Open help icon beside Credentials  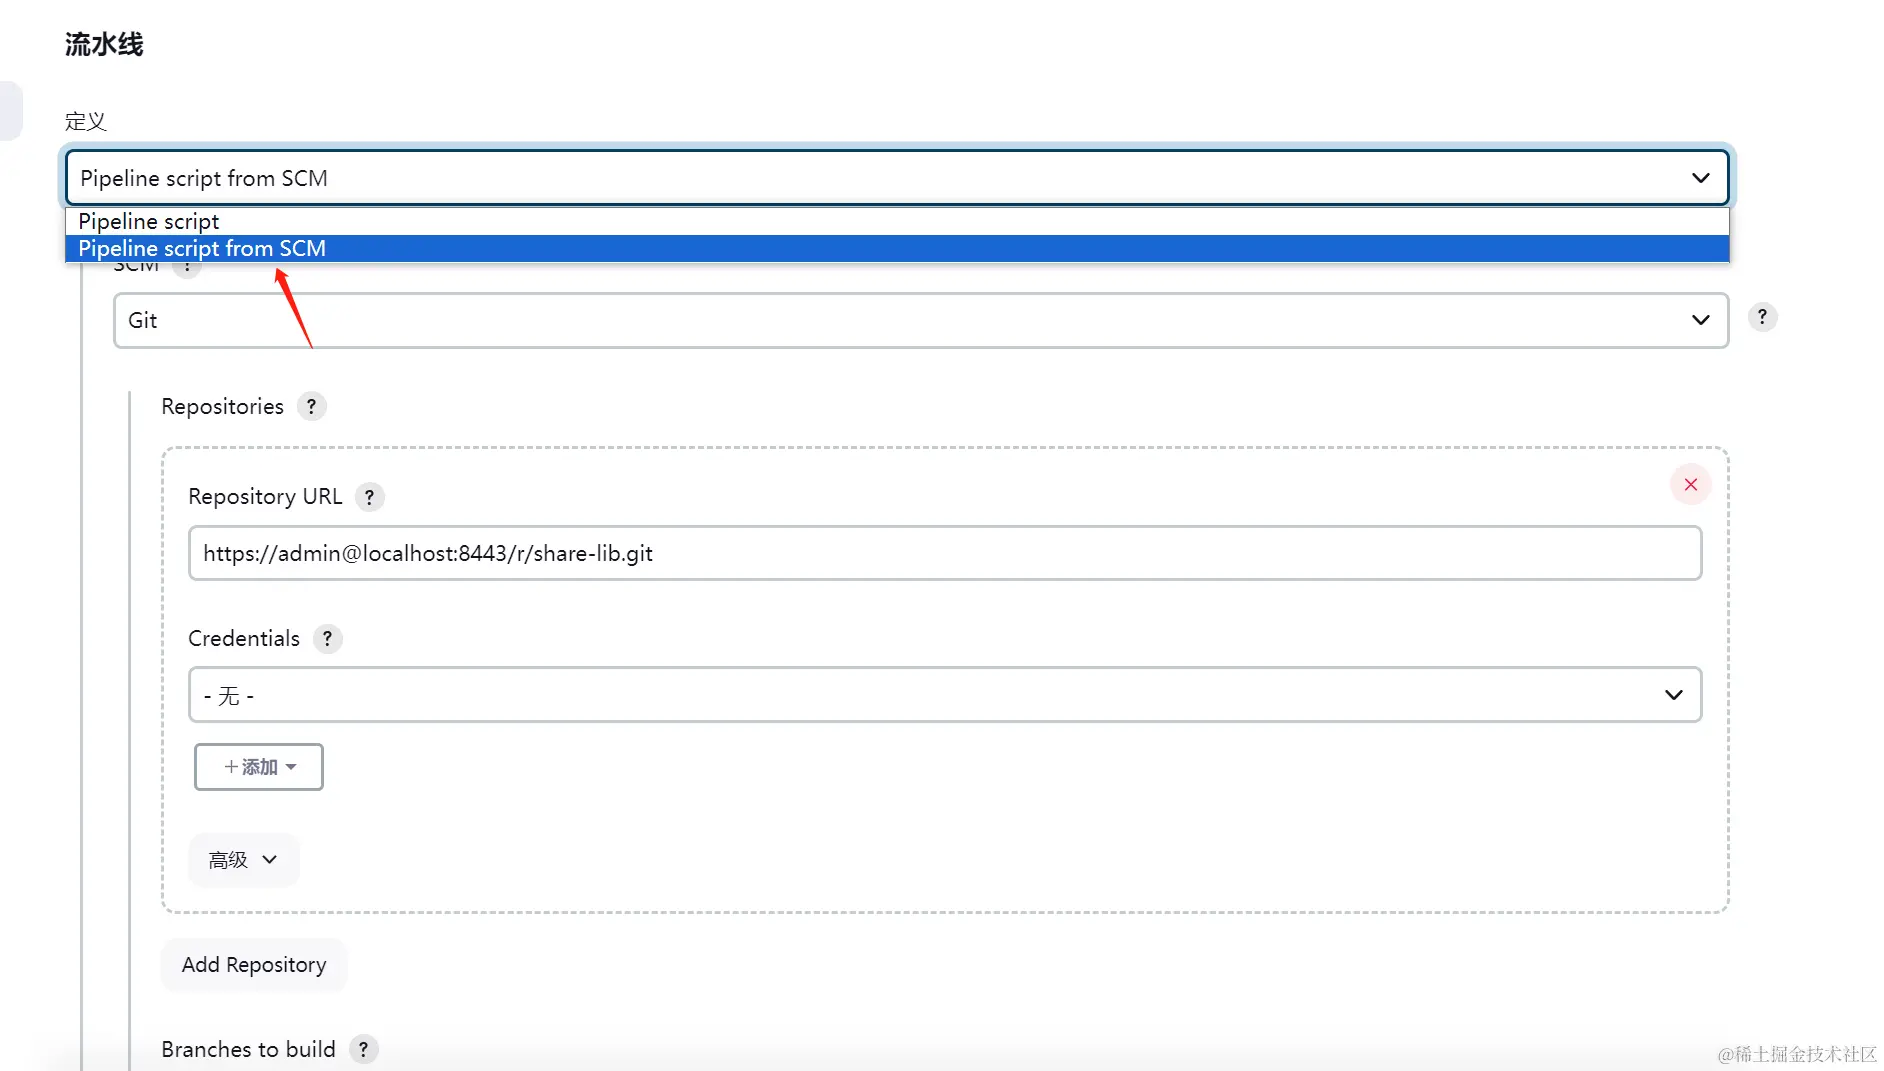point(327,639)
